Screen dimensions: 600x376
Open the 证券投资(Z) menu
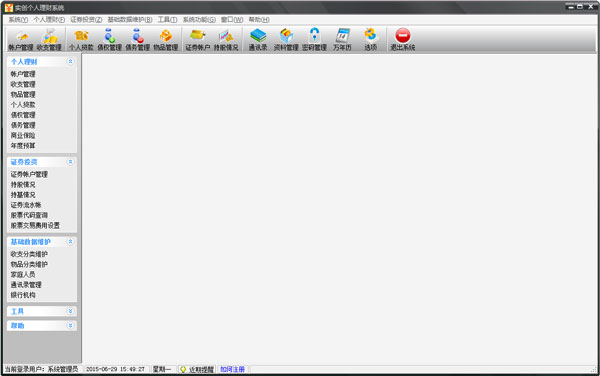86,20
